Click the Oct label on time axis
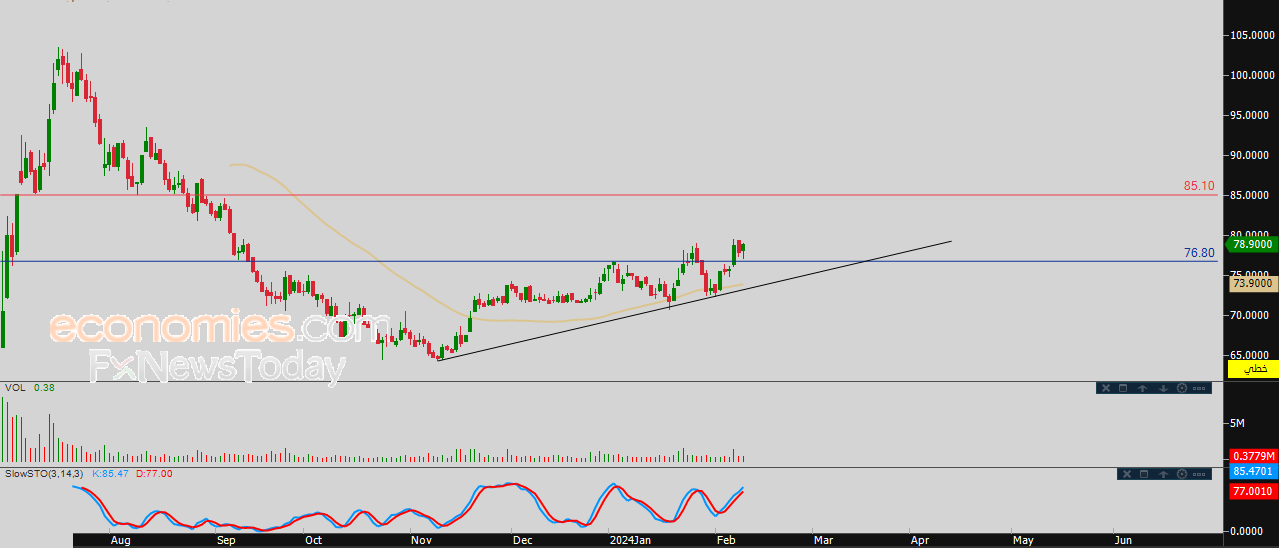This screenshot has width=1279, height=548. [x=314, y=540]
